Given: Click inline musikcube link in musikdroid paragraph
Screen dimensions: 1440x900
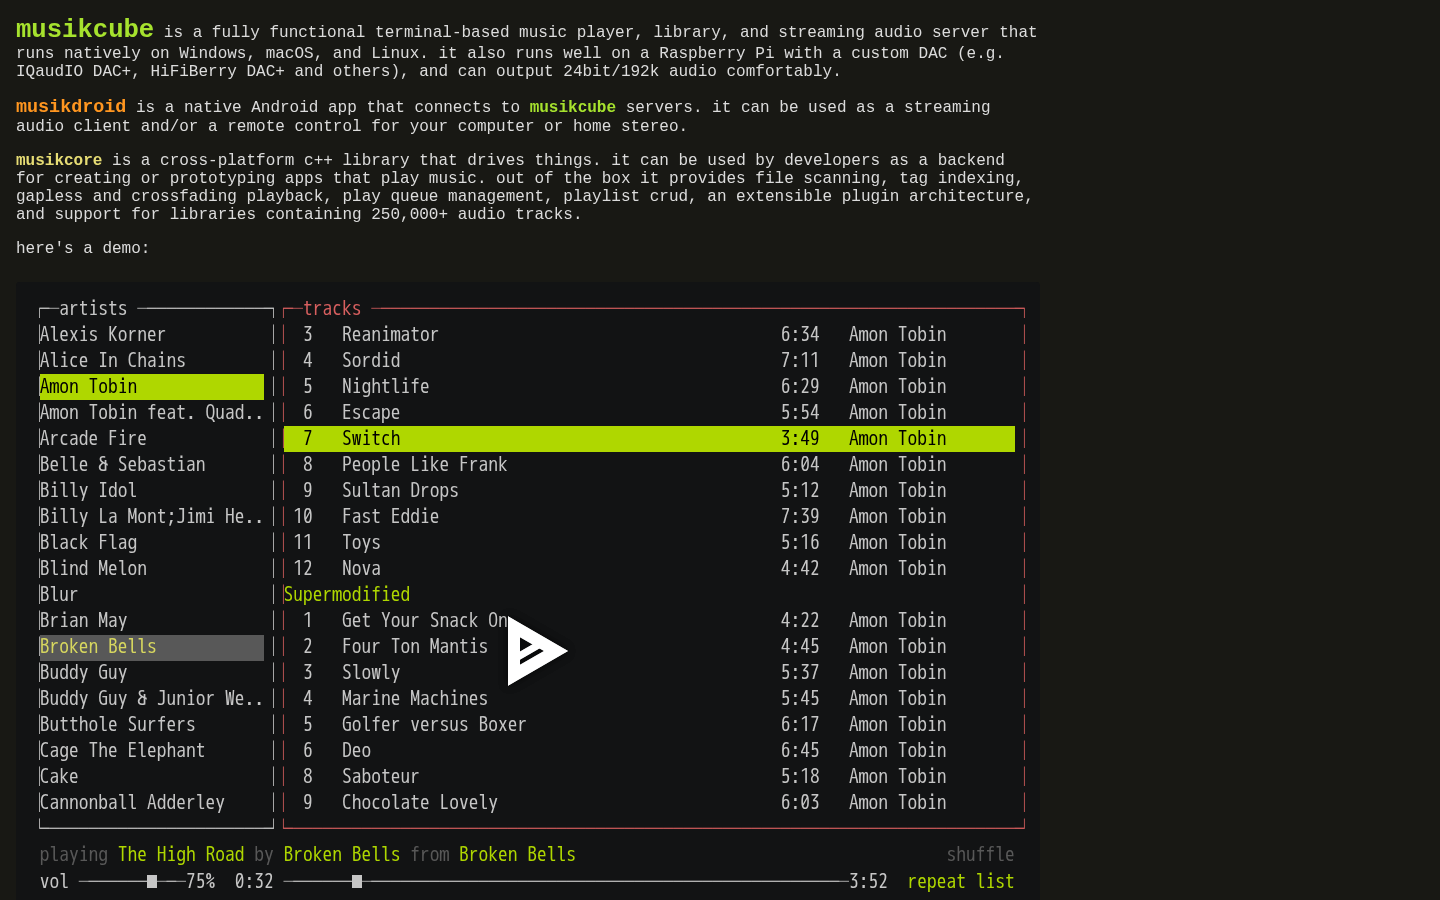Looking at the screenshot, I should point(572,106).
